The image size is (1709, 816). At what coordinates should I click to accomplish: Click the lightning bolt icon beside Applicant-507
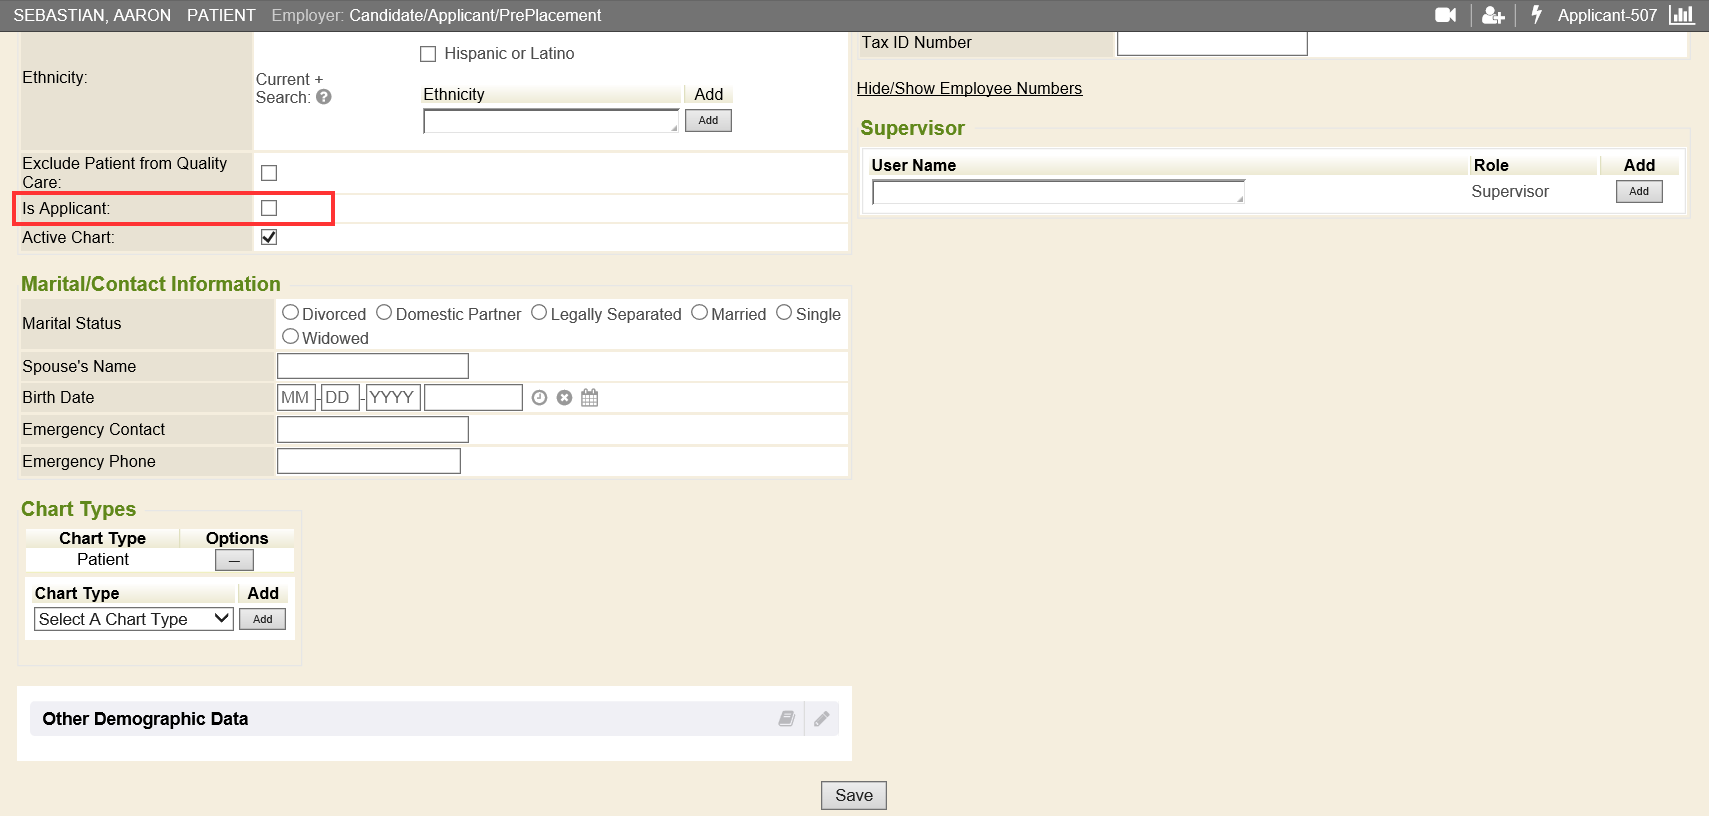[x=1537, y=15]
